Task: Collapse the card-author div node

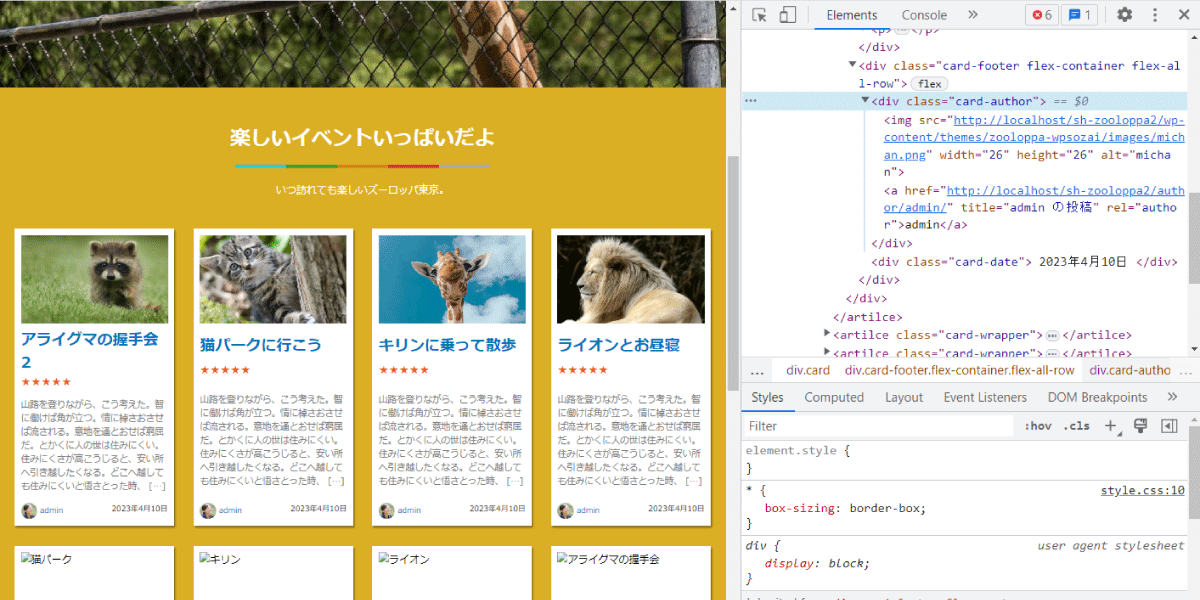Action: (x=866, y=101)
